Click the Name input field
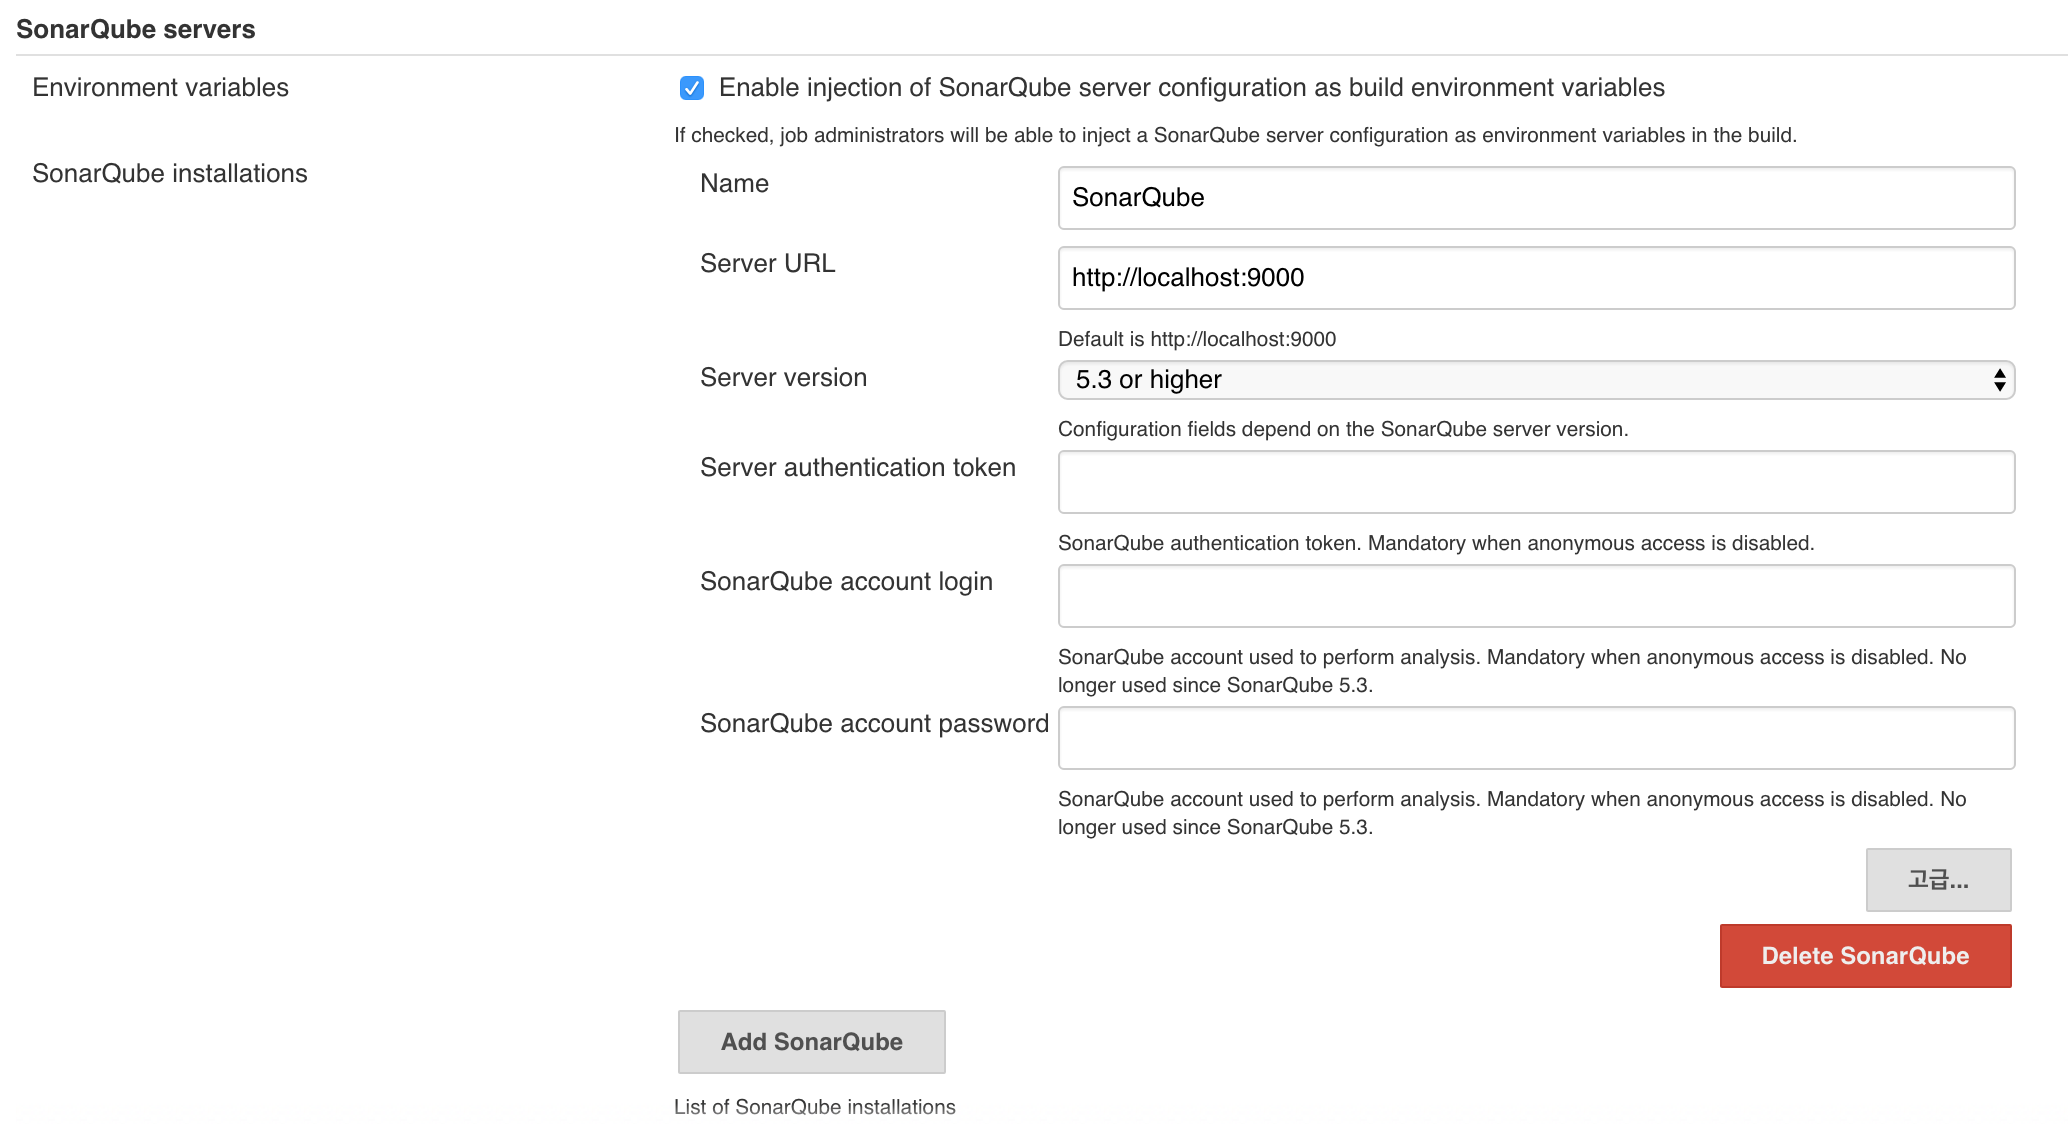The image size is (2068, 1124). tap(1535, 198)
